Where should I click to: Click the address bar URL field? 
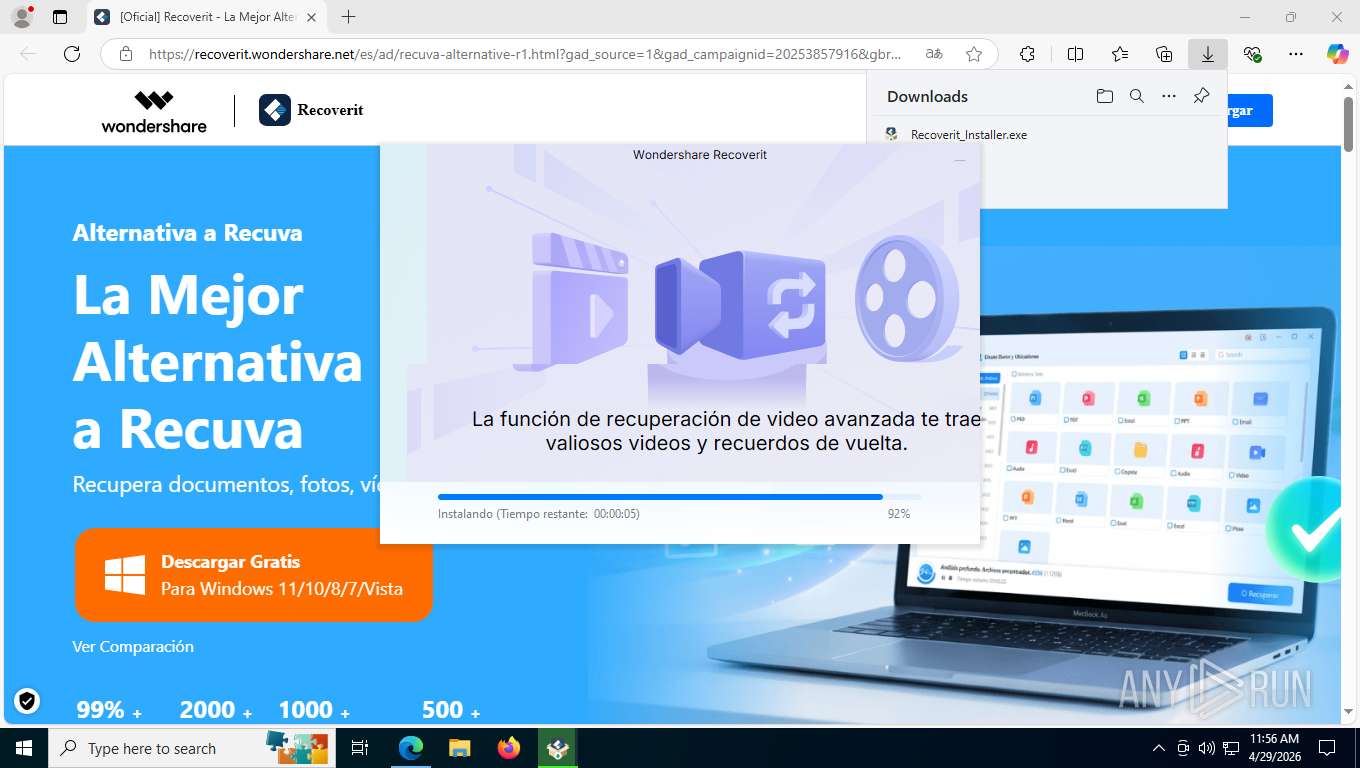(x=524, y=54)
